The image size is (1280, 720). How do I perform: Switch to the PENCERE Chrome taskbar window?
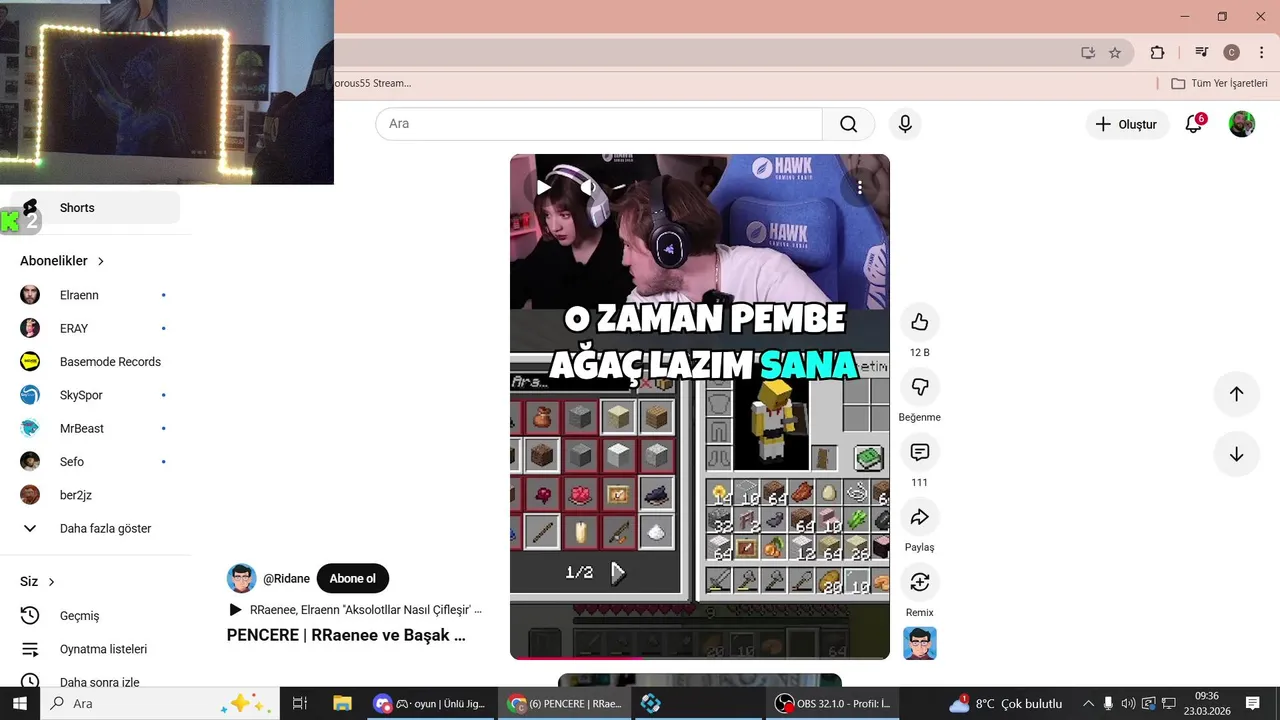click(x=566, y=704)
